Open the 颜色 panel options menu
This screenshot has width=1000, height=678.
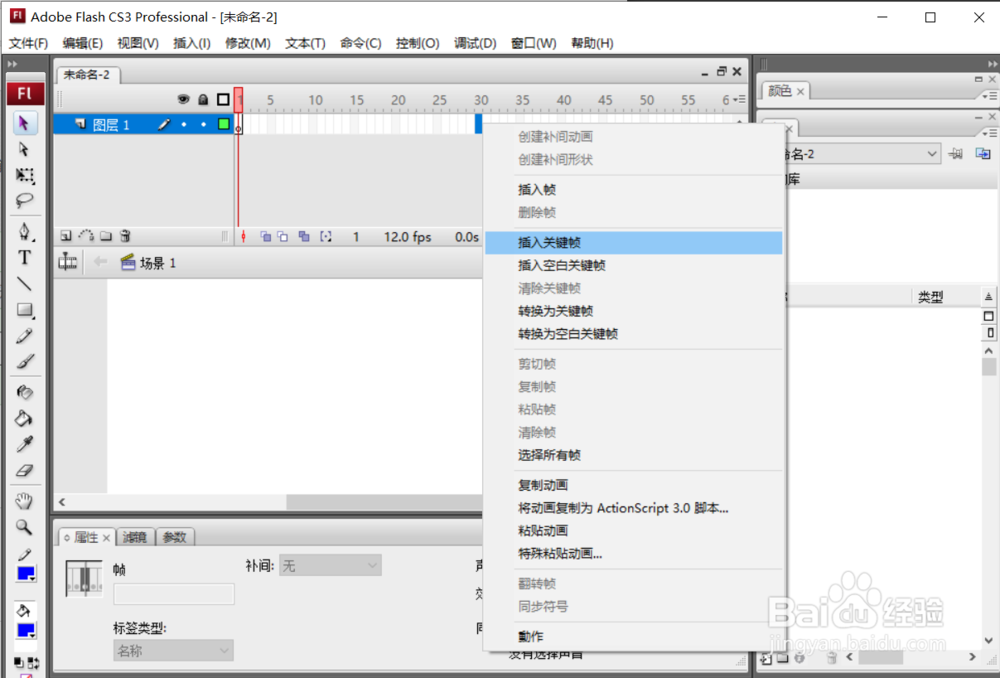coord(989,96)
